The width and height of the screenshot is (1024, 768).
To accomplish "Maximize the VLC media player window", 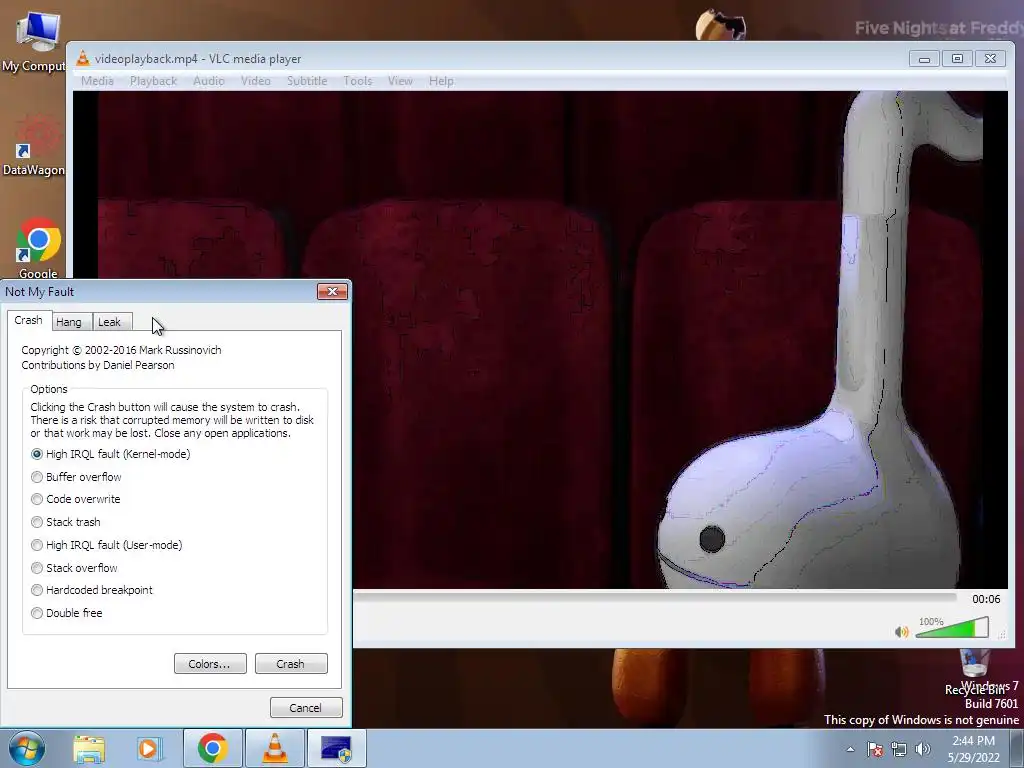I will pos(957,59).
